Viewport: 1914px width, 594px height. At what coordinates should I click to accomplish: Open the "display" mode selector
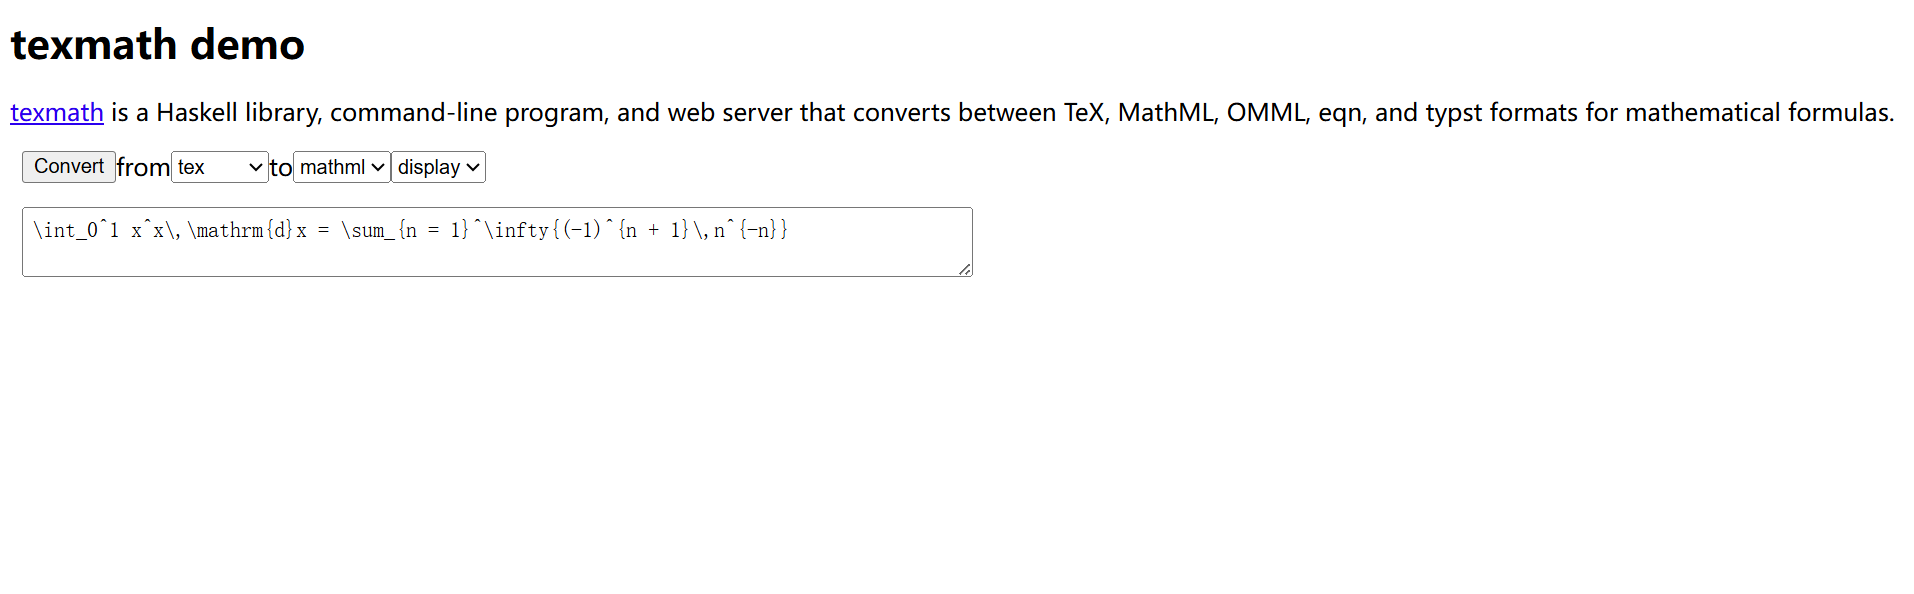point(436,167)
